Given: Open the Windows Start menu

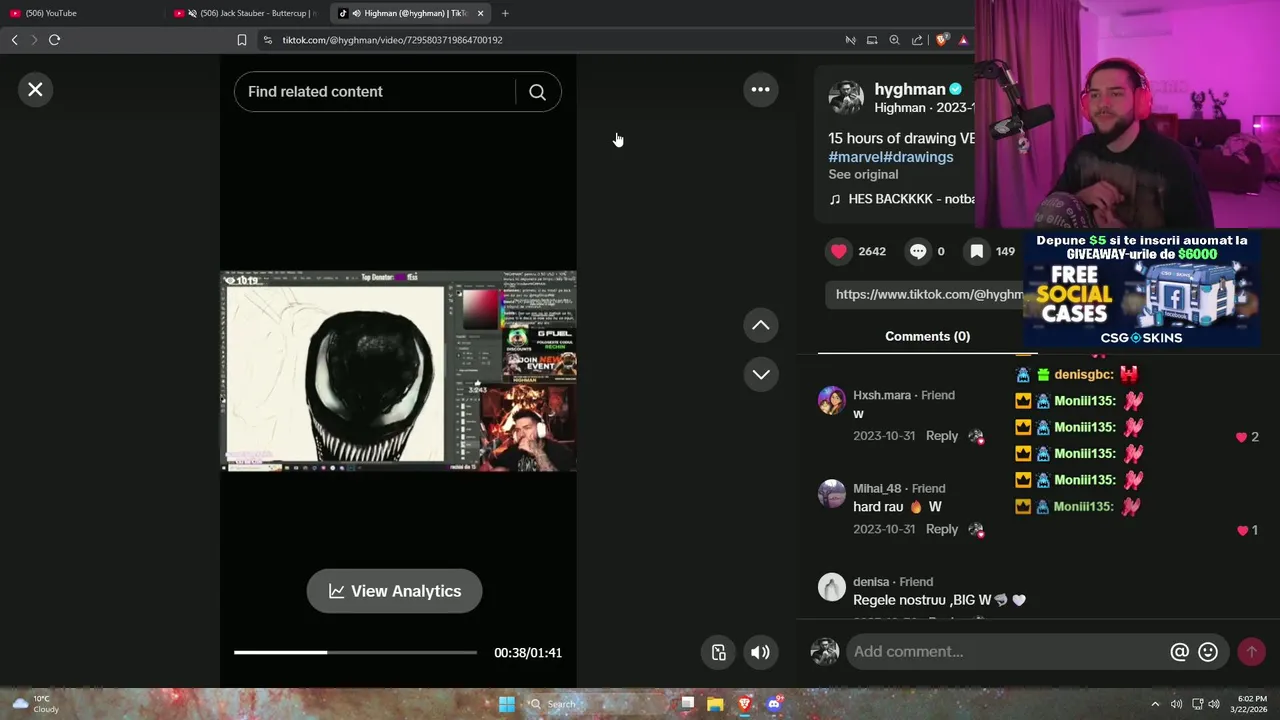Looking at the screenshot, I should 506,704.
